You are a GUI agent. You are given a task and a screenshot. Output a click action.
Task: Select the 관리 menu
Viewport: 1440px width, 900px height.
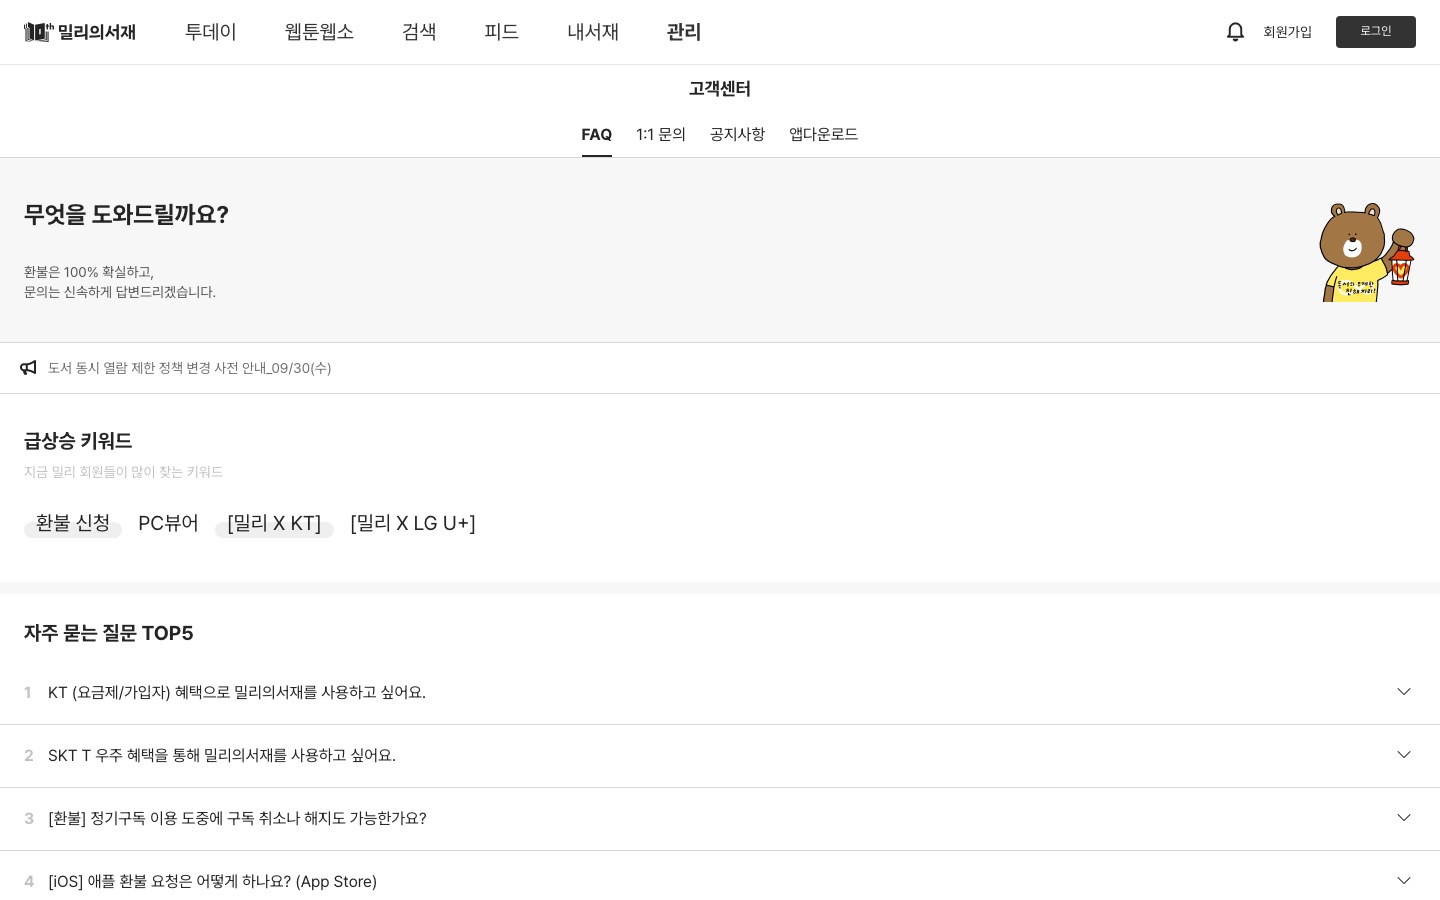point(684,32)
